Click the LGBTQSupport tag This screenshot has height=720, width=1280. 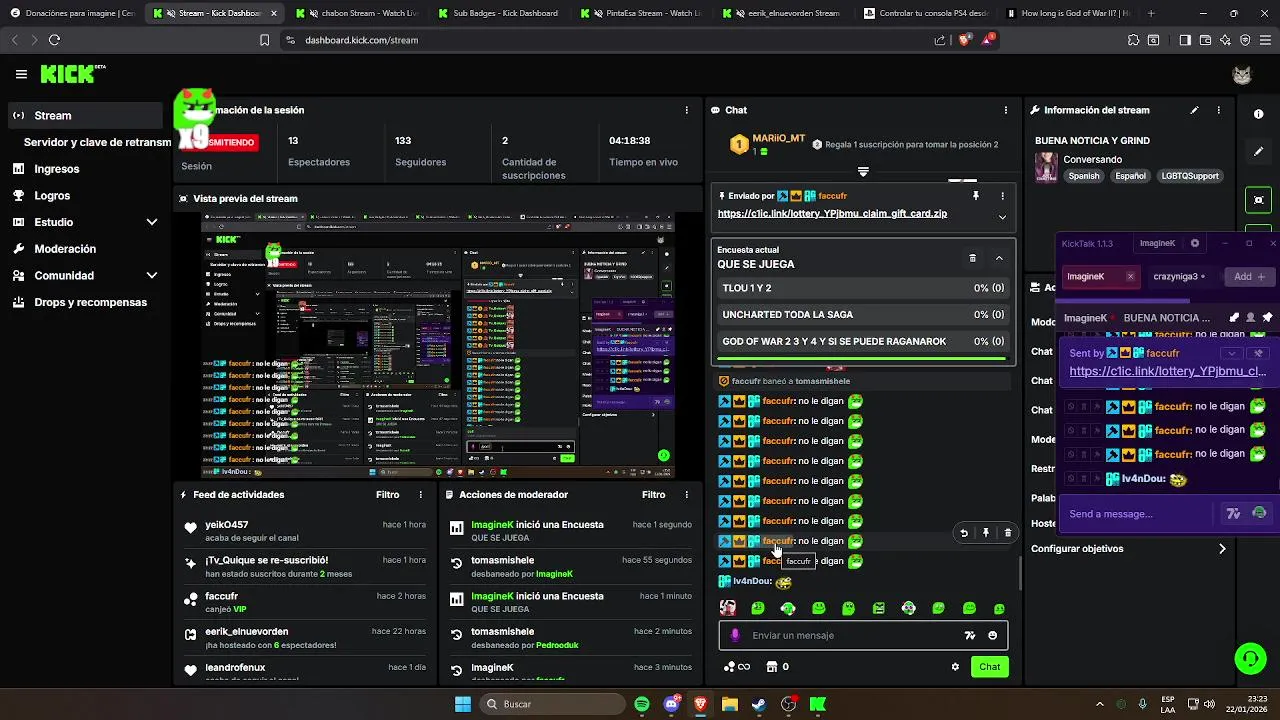click(1190, 176)
